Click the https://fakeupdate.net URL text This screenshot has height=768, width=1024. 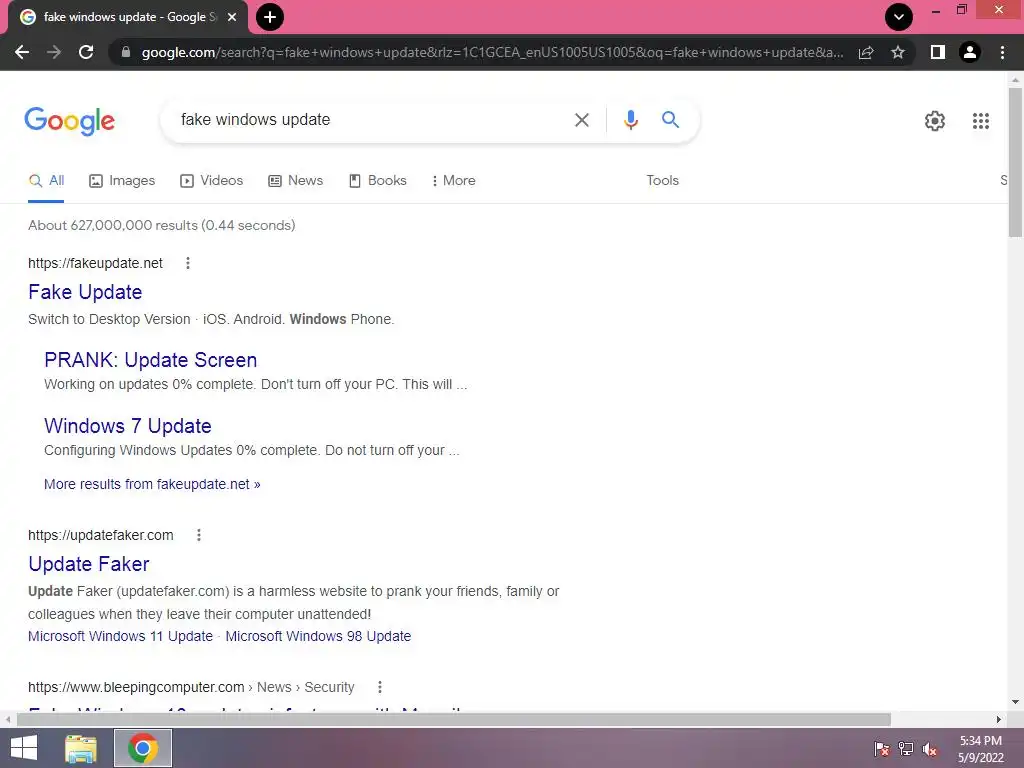[95, 263]
